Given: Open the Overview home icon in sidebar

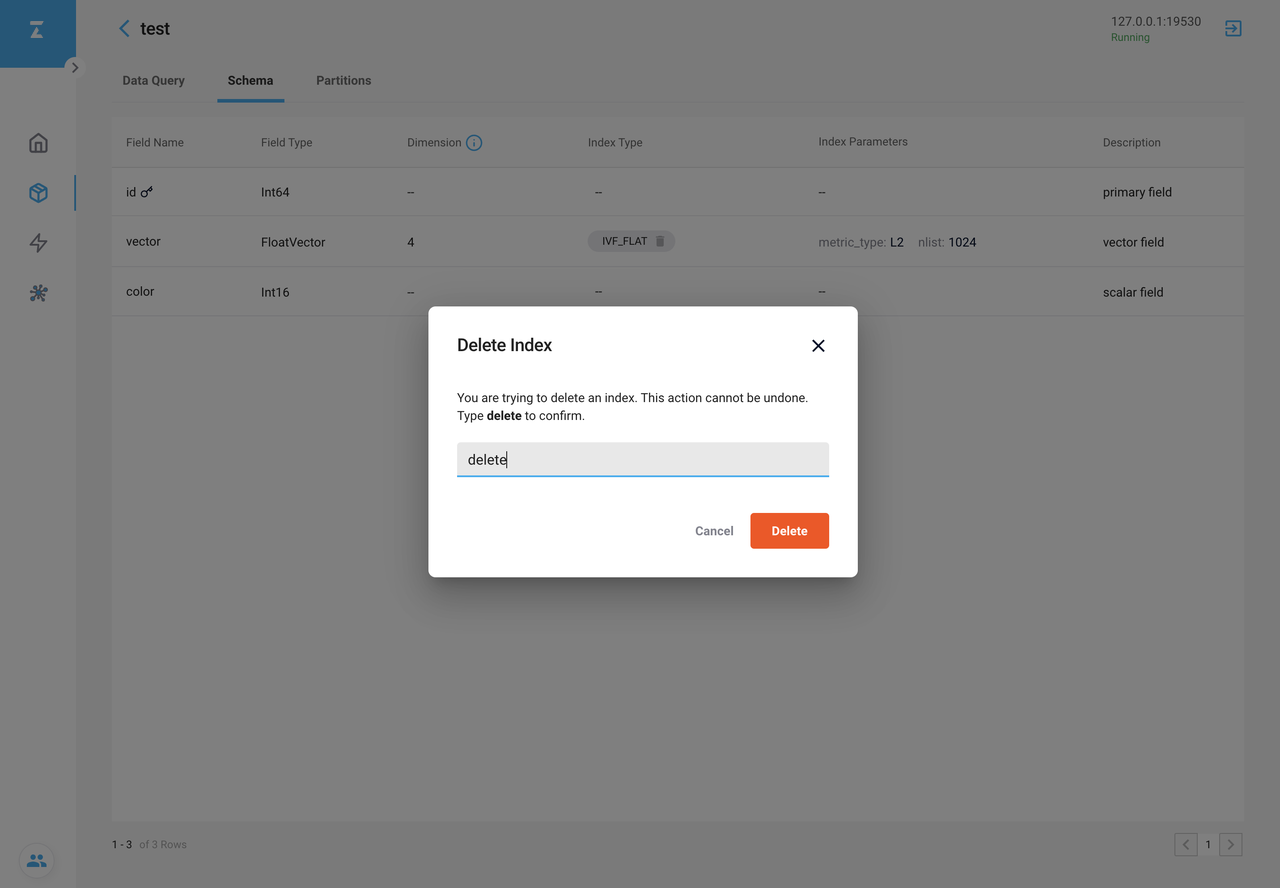Looking at the screenshot, I should click(x=38, y=143).
